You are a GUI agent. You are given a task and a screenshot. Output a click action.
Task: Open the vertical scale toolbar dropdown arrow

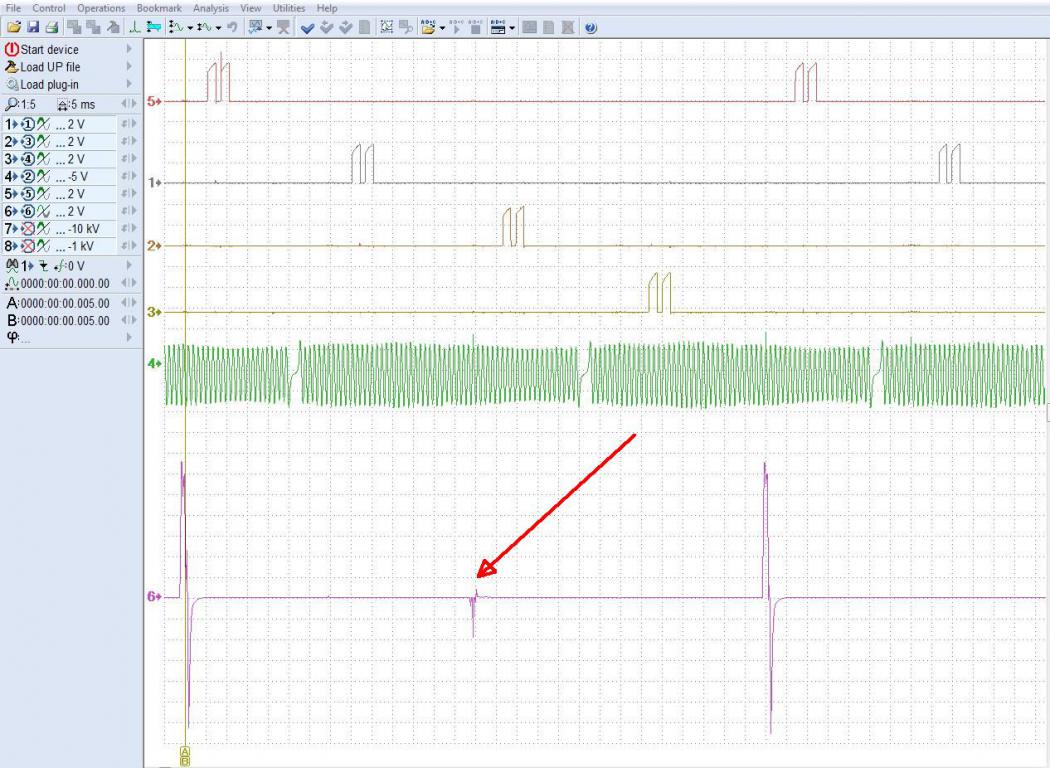[x=190, y=28]
